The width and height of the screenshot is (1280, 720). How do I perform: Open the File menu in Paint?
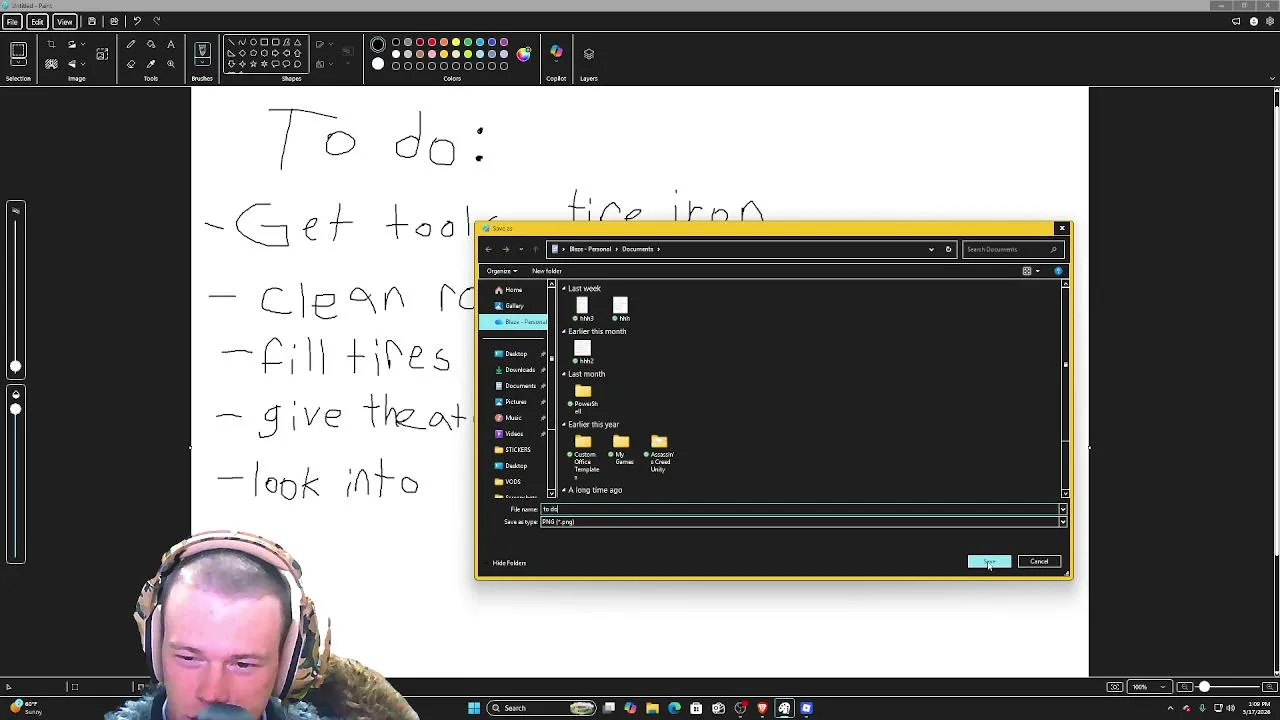pos(12,21)
